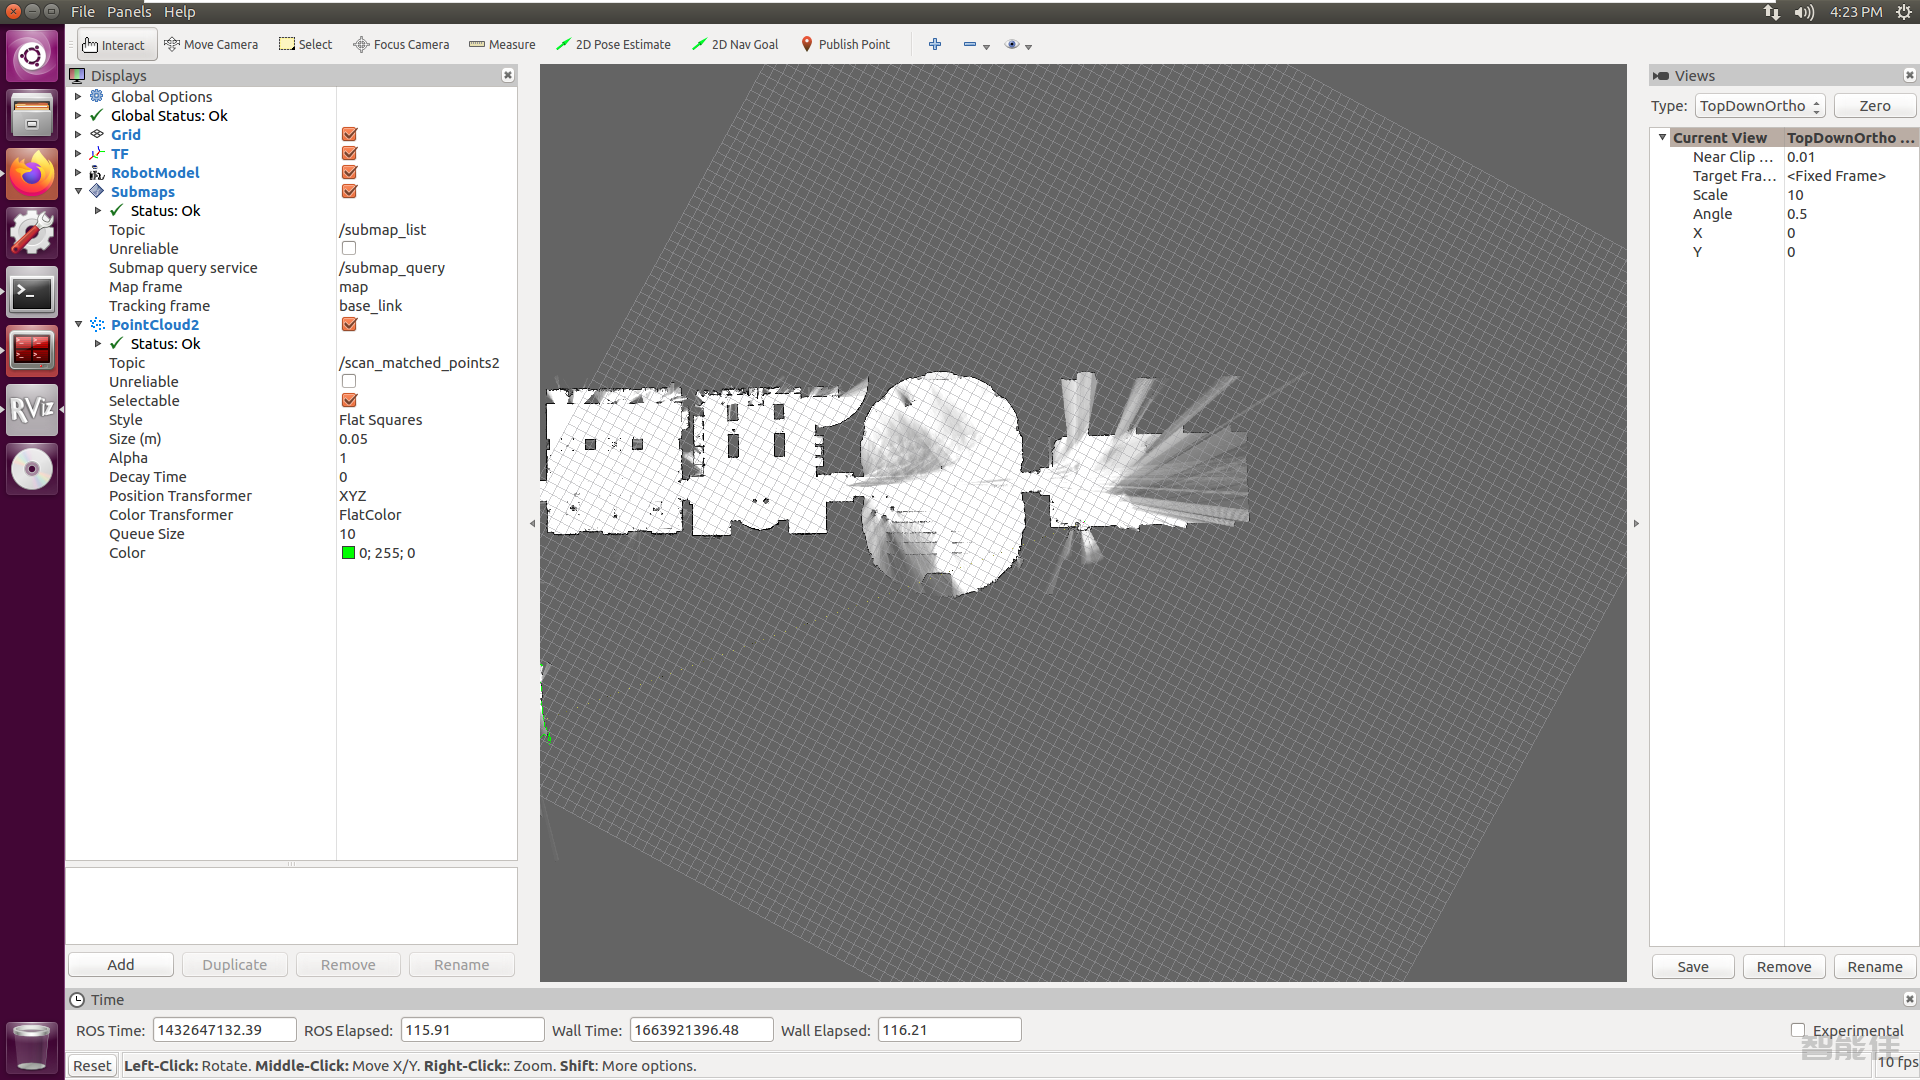Select the Move Camera tool
This screenshot has height=1080, width=1920.
pyautogui.click(x=211, y=44)
